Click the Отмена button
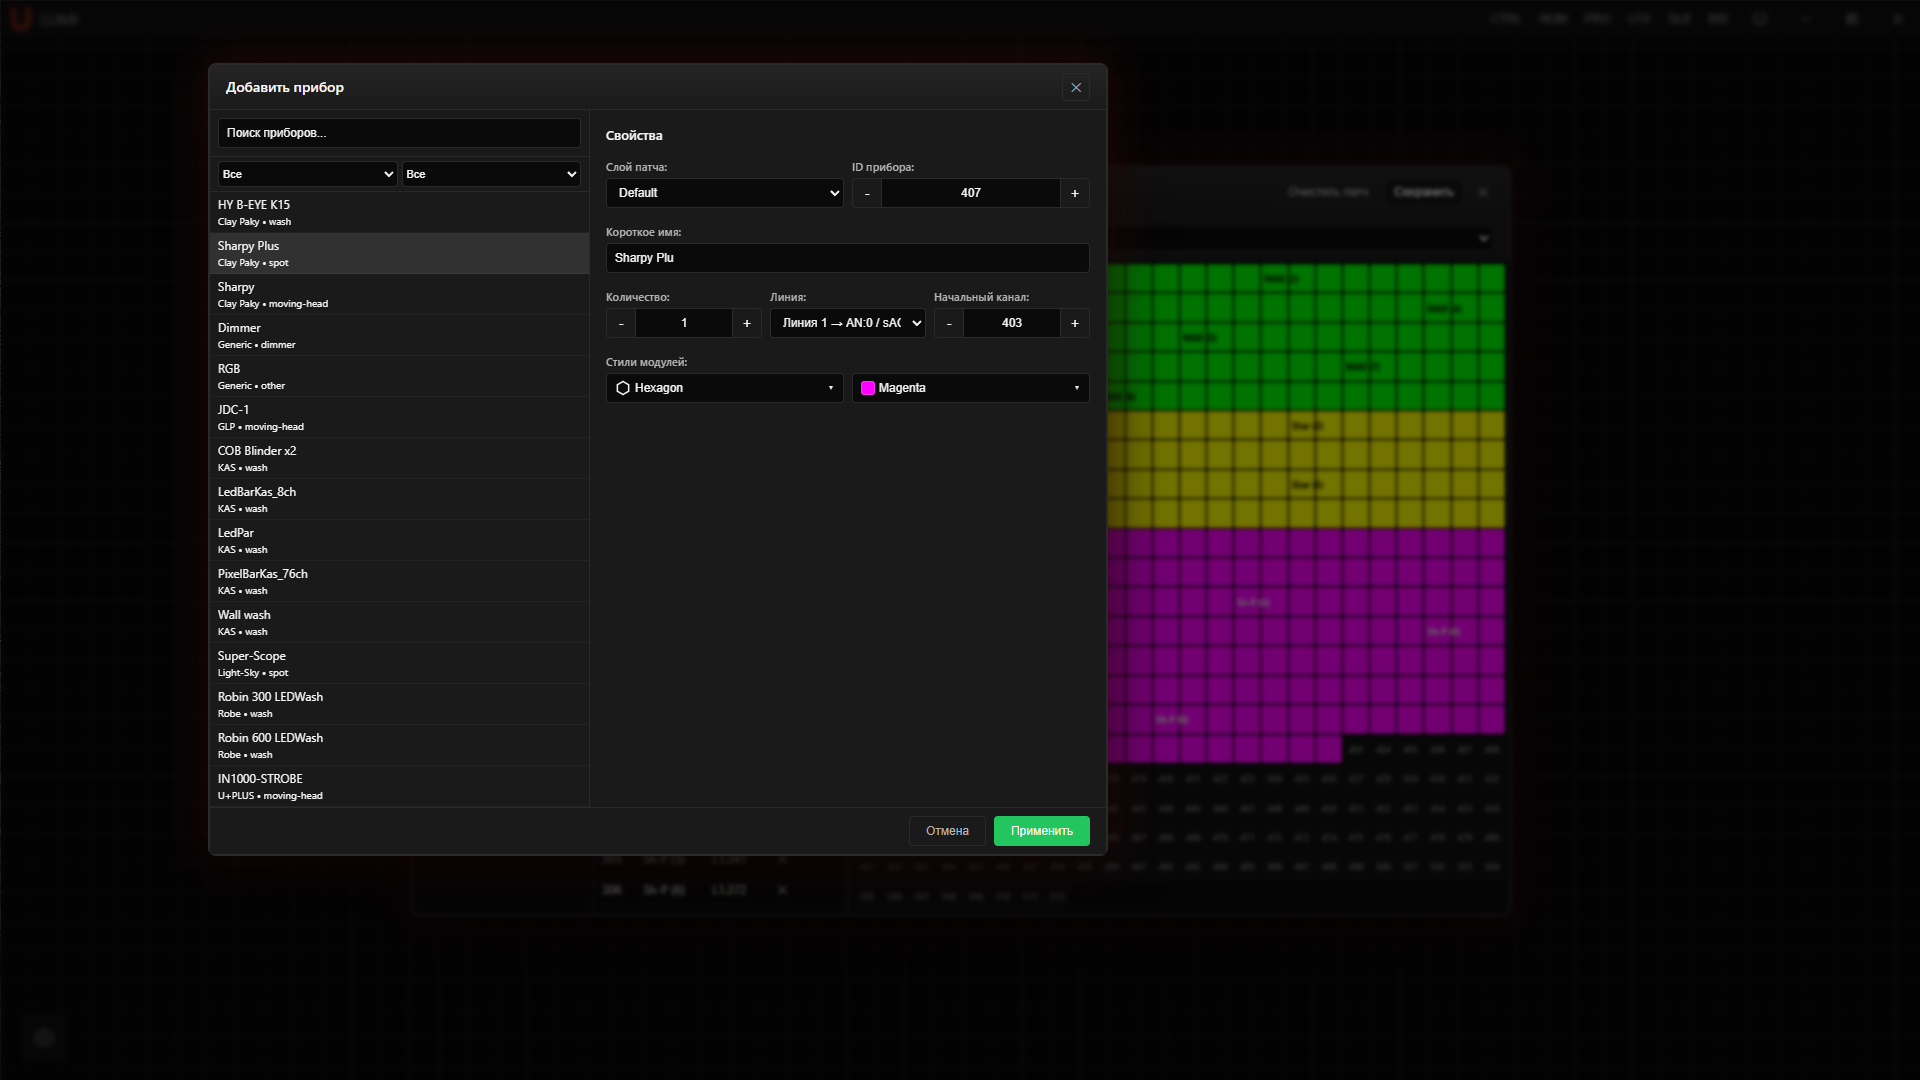This screenshot has width=1920, height=1080. tap(947, 831)
